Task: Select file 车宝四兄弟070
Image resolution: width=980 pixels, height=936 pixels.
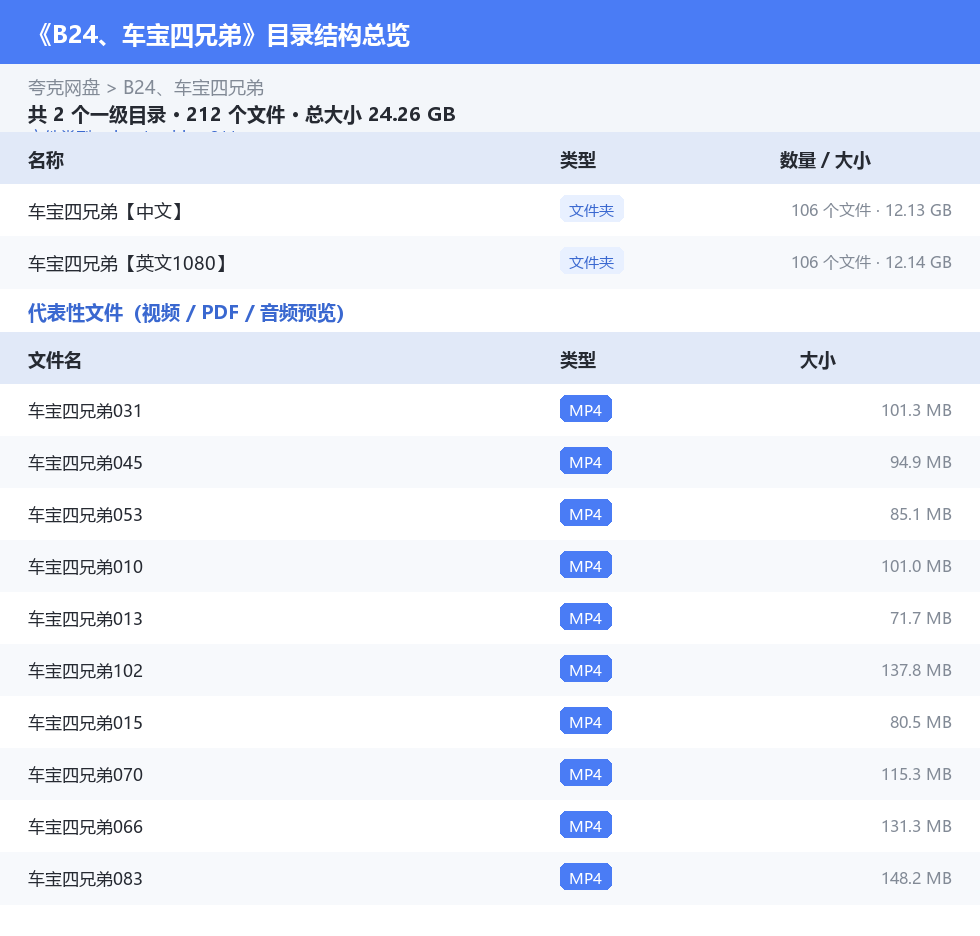Action: coord(85,774)
